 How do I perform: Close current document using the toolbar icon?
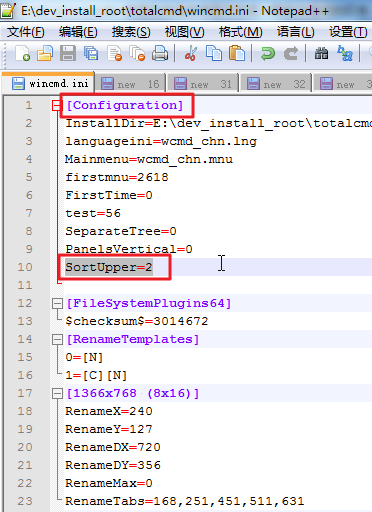click(x=114, y=53)
